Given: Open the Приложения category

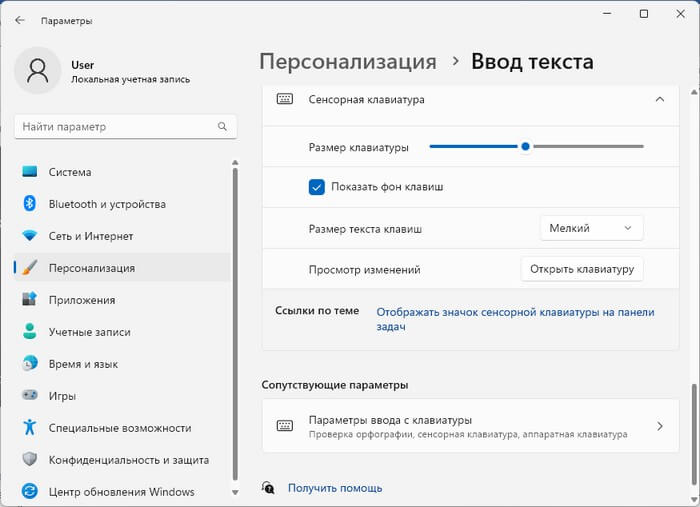Looking at the screenshot, I should coord(122,299).
